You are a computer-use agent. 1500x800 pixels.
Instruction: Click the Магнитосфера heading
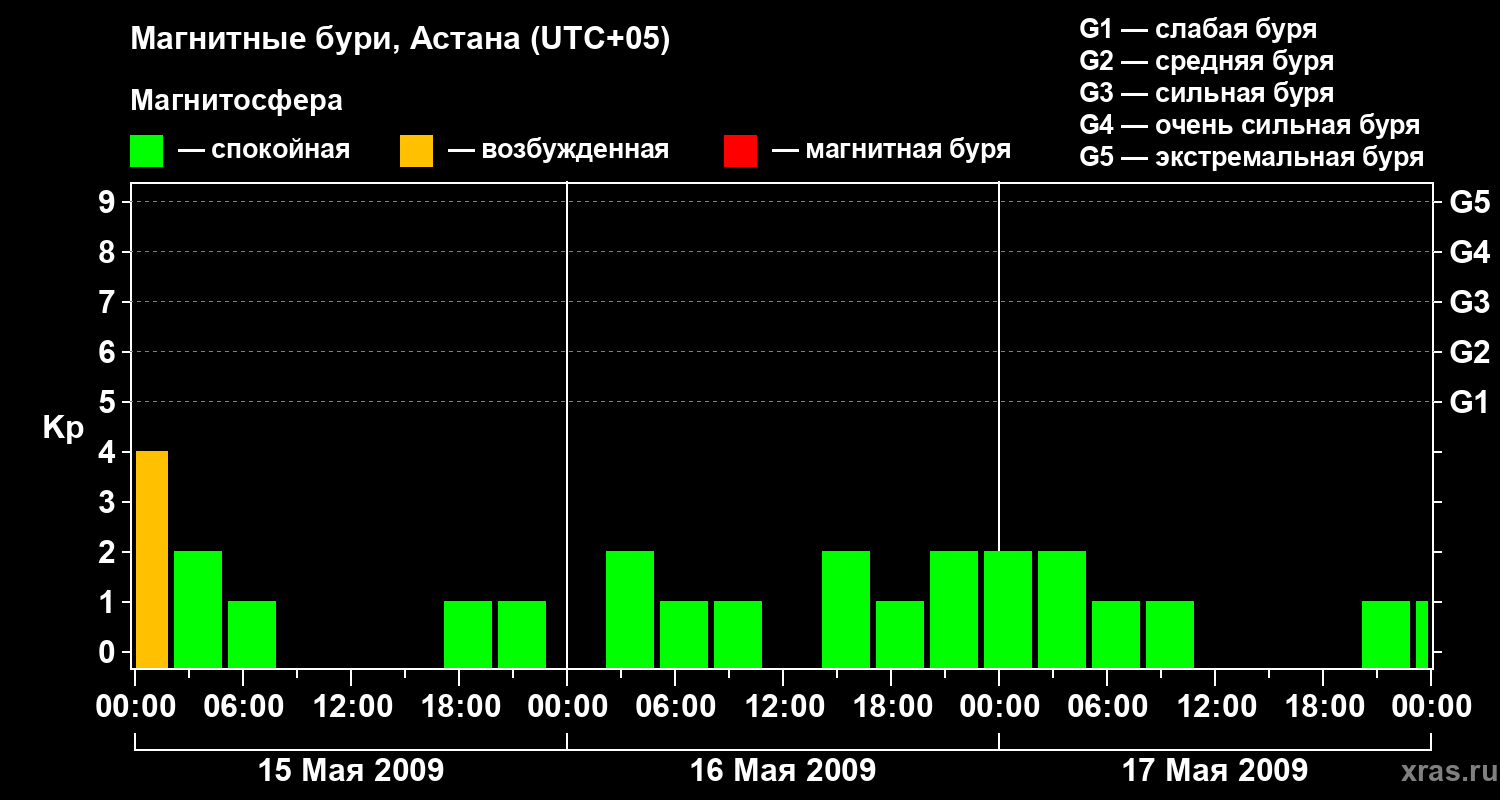click(236, 101)
